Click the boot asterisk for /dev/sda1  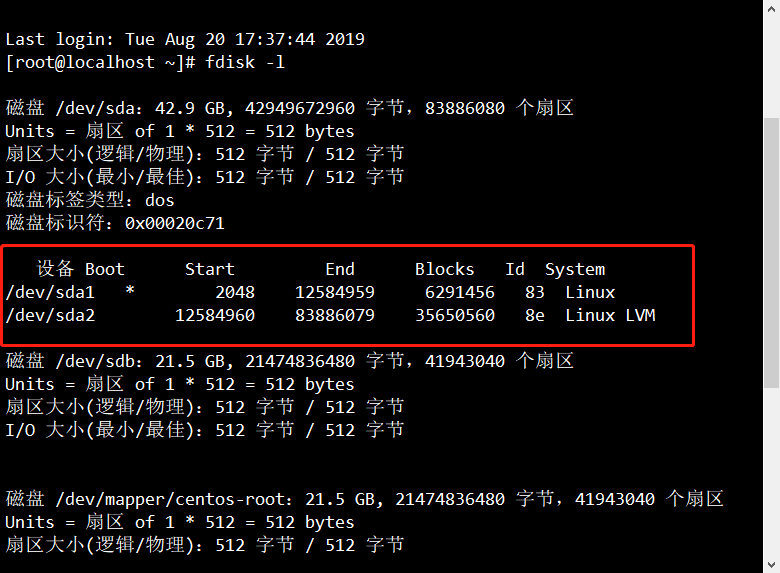pos(130,289)
